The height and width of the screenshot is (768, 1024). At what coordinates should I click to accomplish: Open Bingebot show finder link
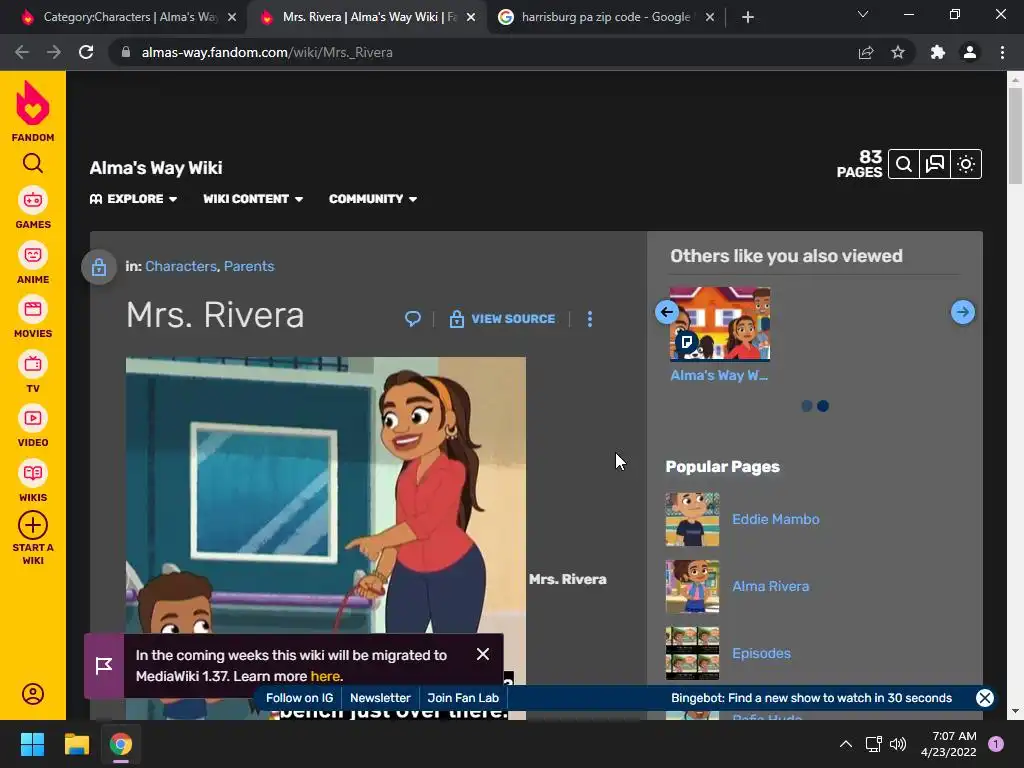click(811, 697)
